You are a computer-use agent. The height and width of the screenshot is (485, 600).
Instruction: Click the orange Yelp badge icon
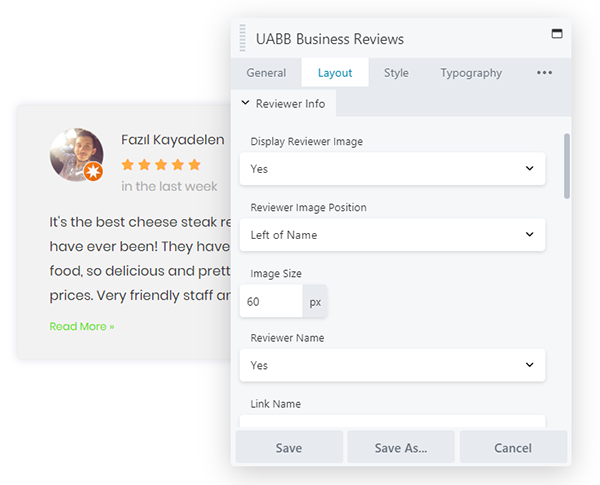point(93,173)
